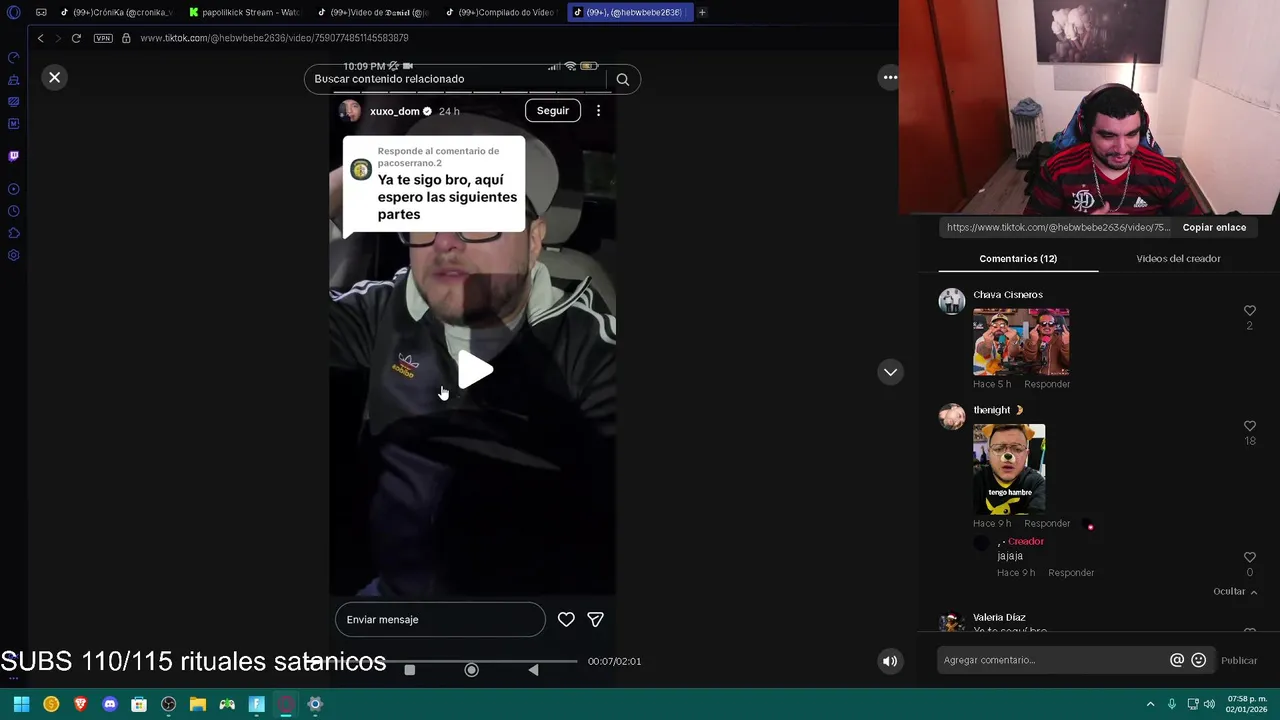Go to next video arrow

tap(890, 372)
